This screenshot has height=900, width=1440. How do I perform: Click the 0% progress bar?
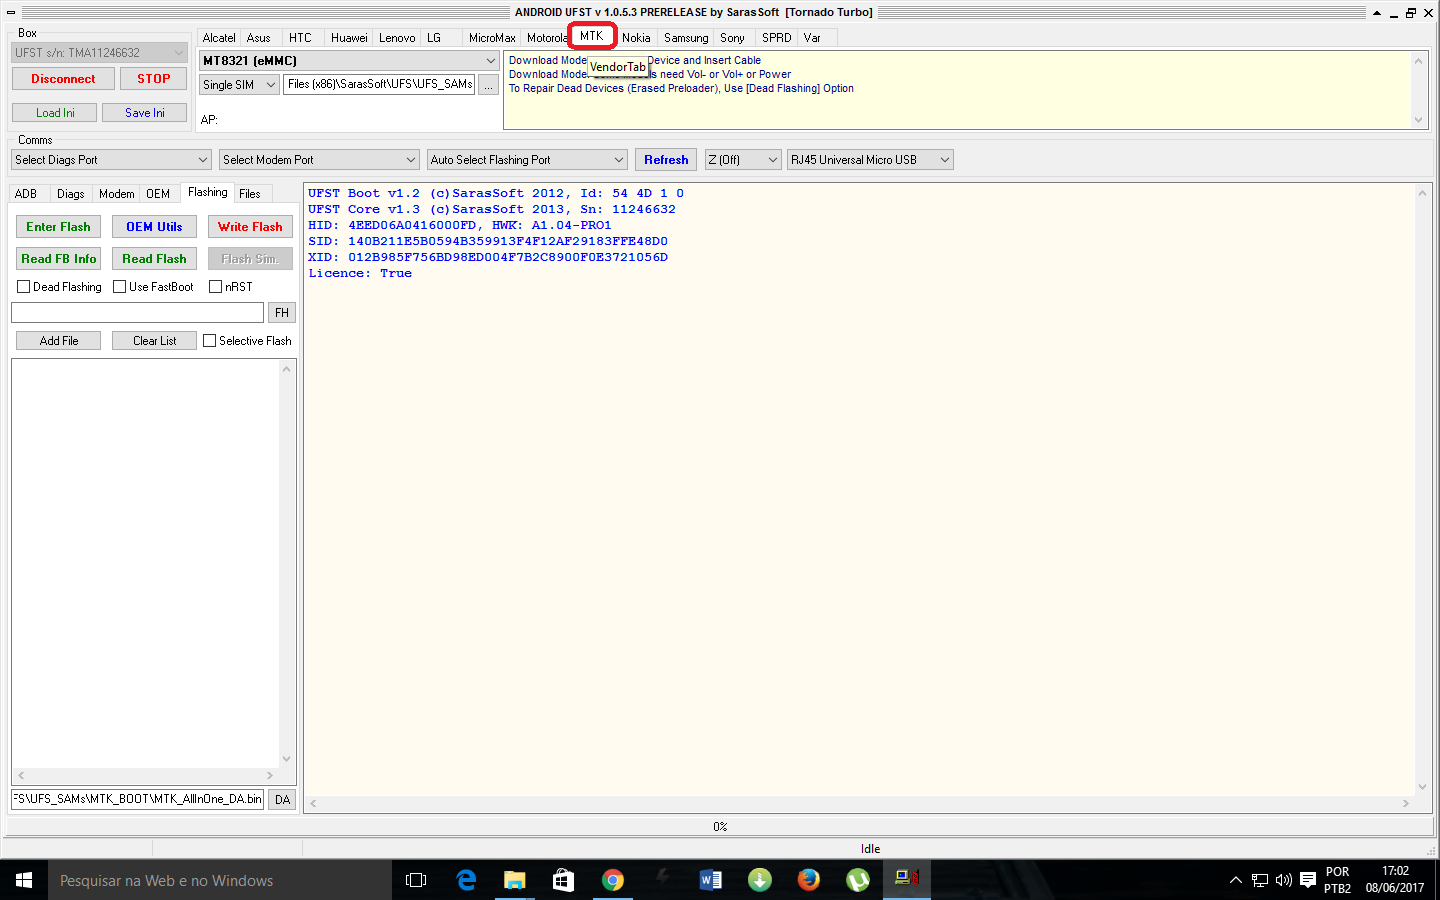720,826
